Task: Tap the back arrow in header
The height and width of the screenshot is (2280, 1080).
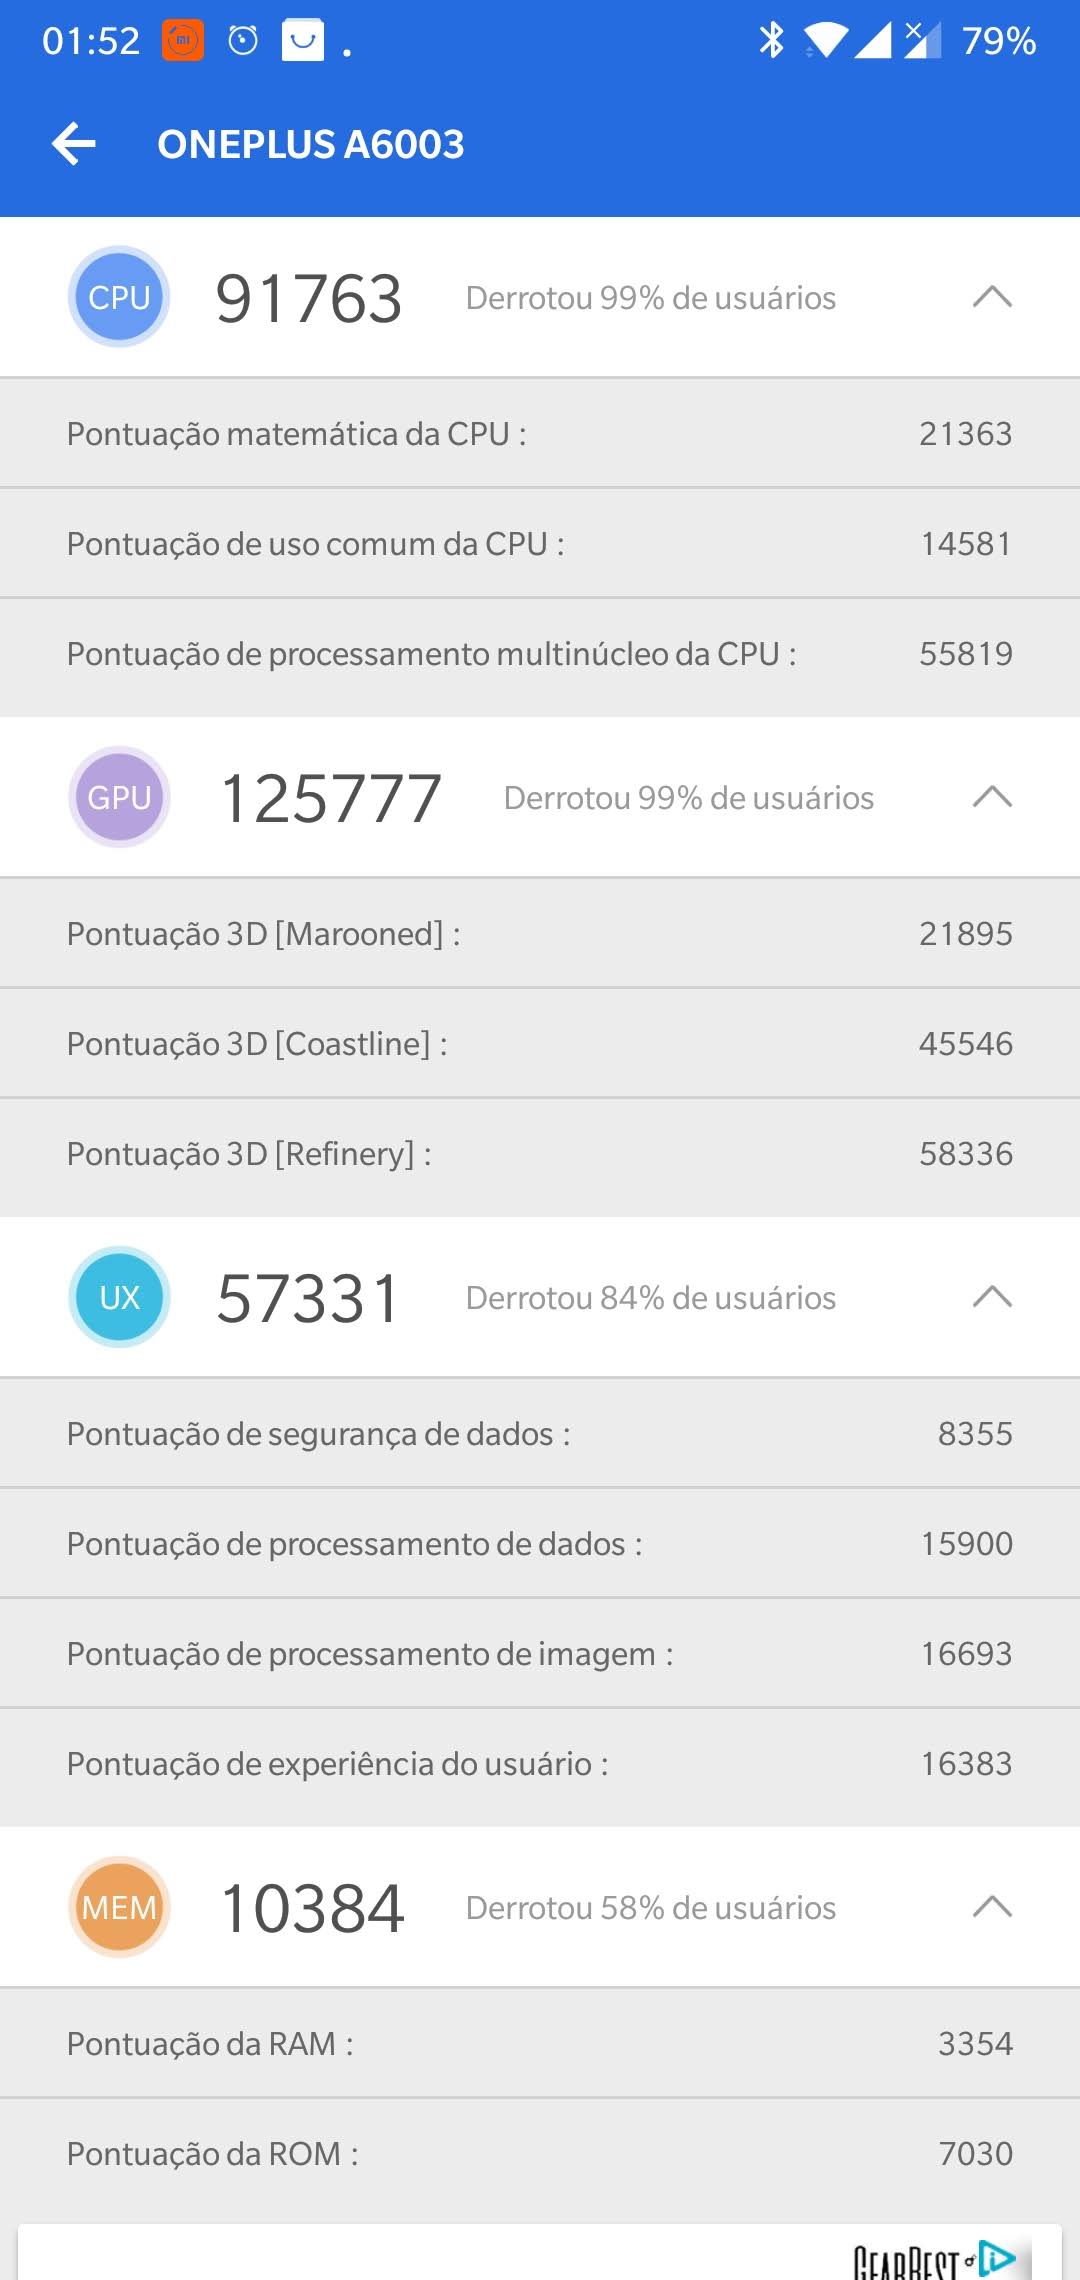Action: (x=74, y=144)
